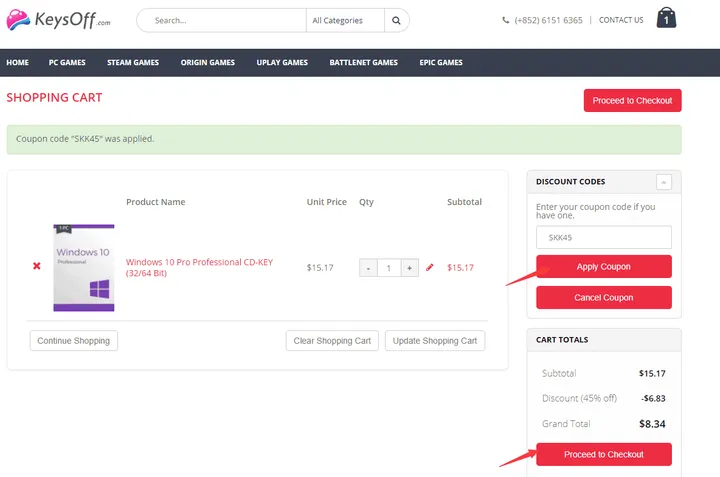This screenshot has width=720, height=477.
Task: Click the Cancel Coupon button
Action: click(x=604, y=298)
